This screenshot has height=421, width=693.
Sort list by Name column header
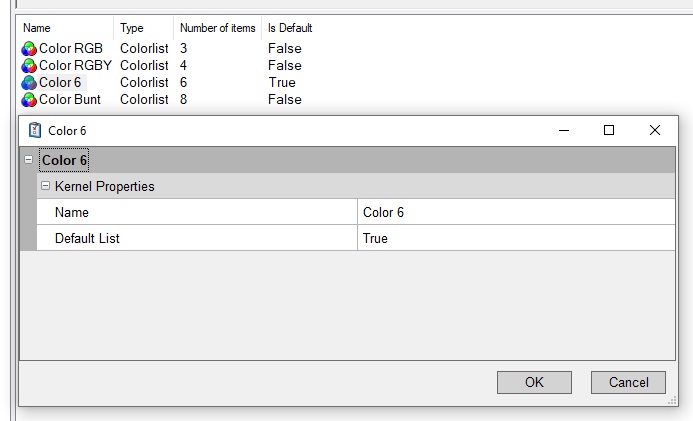click(37, 28)
